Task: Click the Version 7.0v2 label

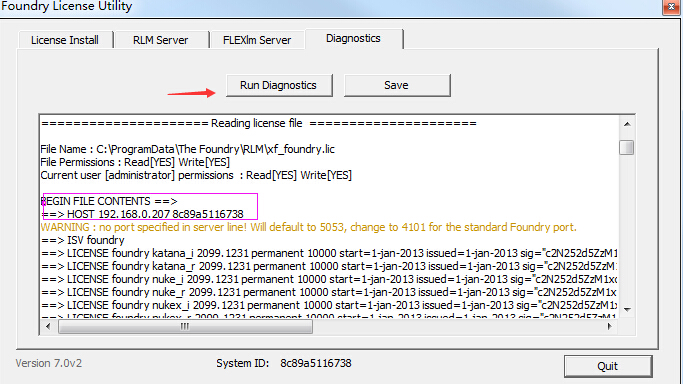Action: coord(49,363)
